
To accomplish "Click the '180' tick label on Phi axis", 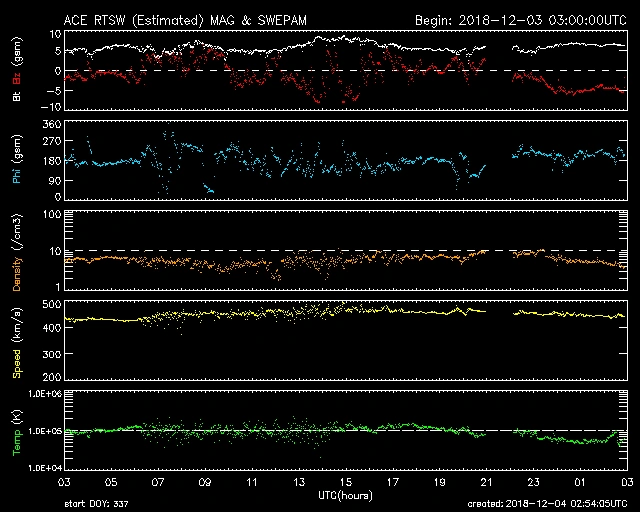I will click(x=52, y=161).
